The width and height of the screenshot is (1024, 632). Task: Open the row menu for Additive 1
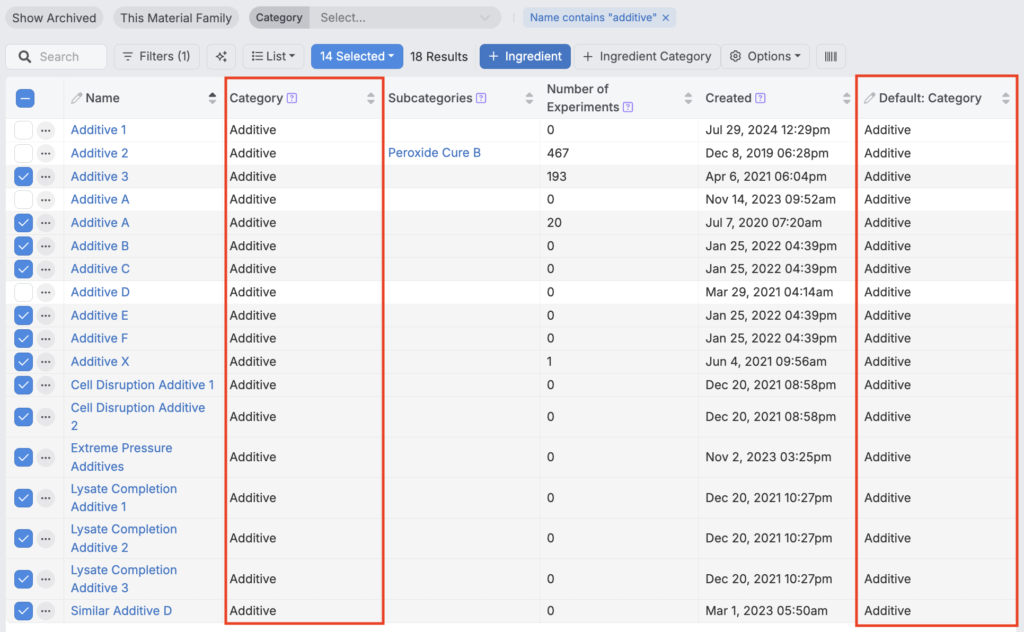(x=46, y=130)
